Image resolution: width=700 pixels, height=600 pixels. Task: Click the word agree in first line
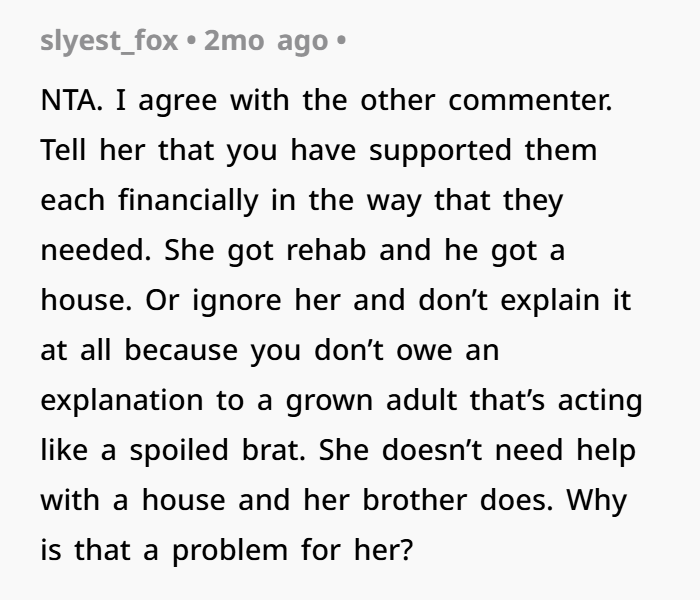(178, 100)
